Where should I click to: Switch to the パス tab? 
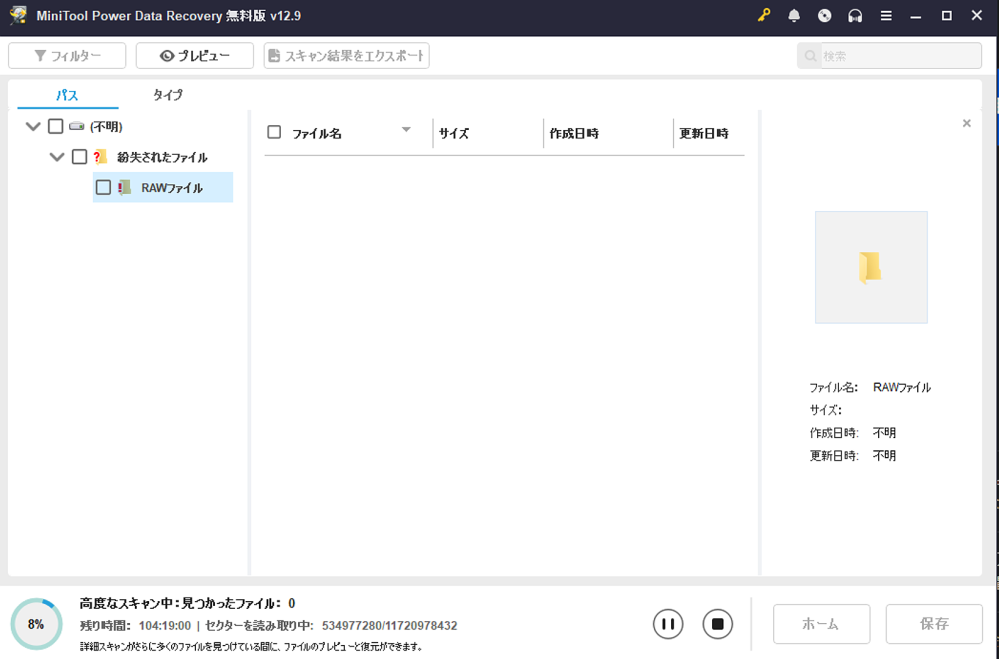point(68,95)
